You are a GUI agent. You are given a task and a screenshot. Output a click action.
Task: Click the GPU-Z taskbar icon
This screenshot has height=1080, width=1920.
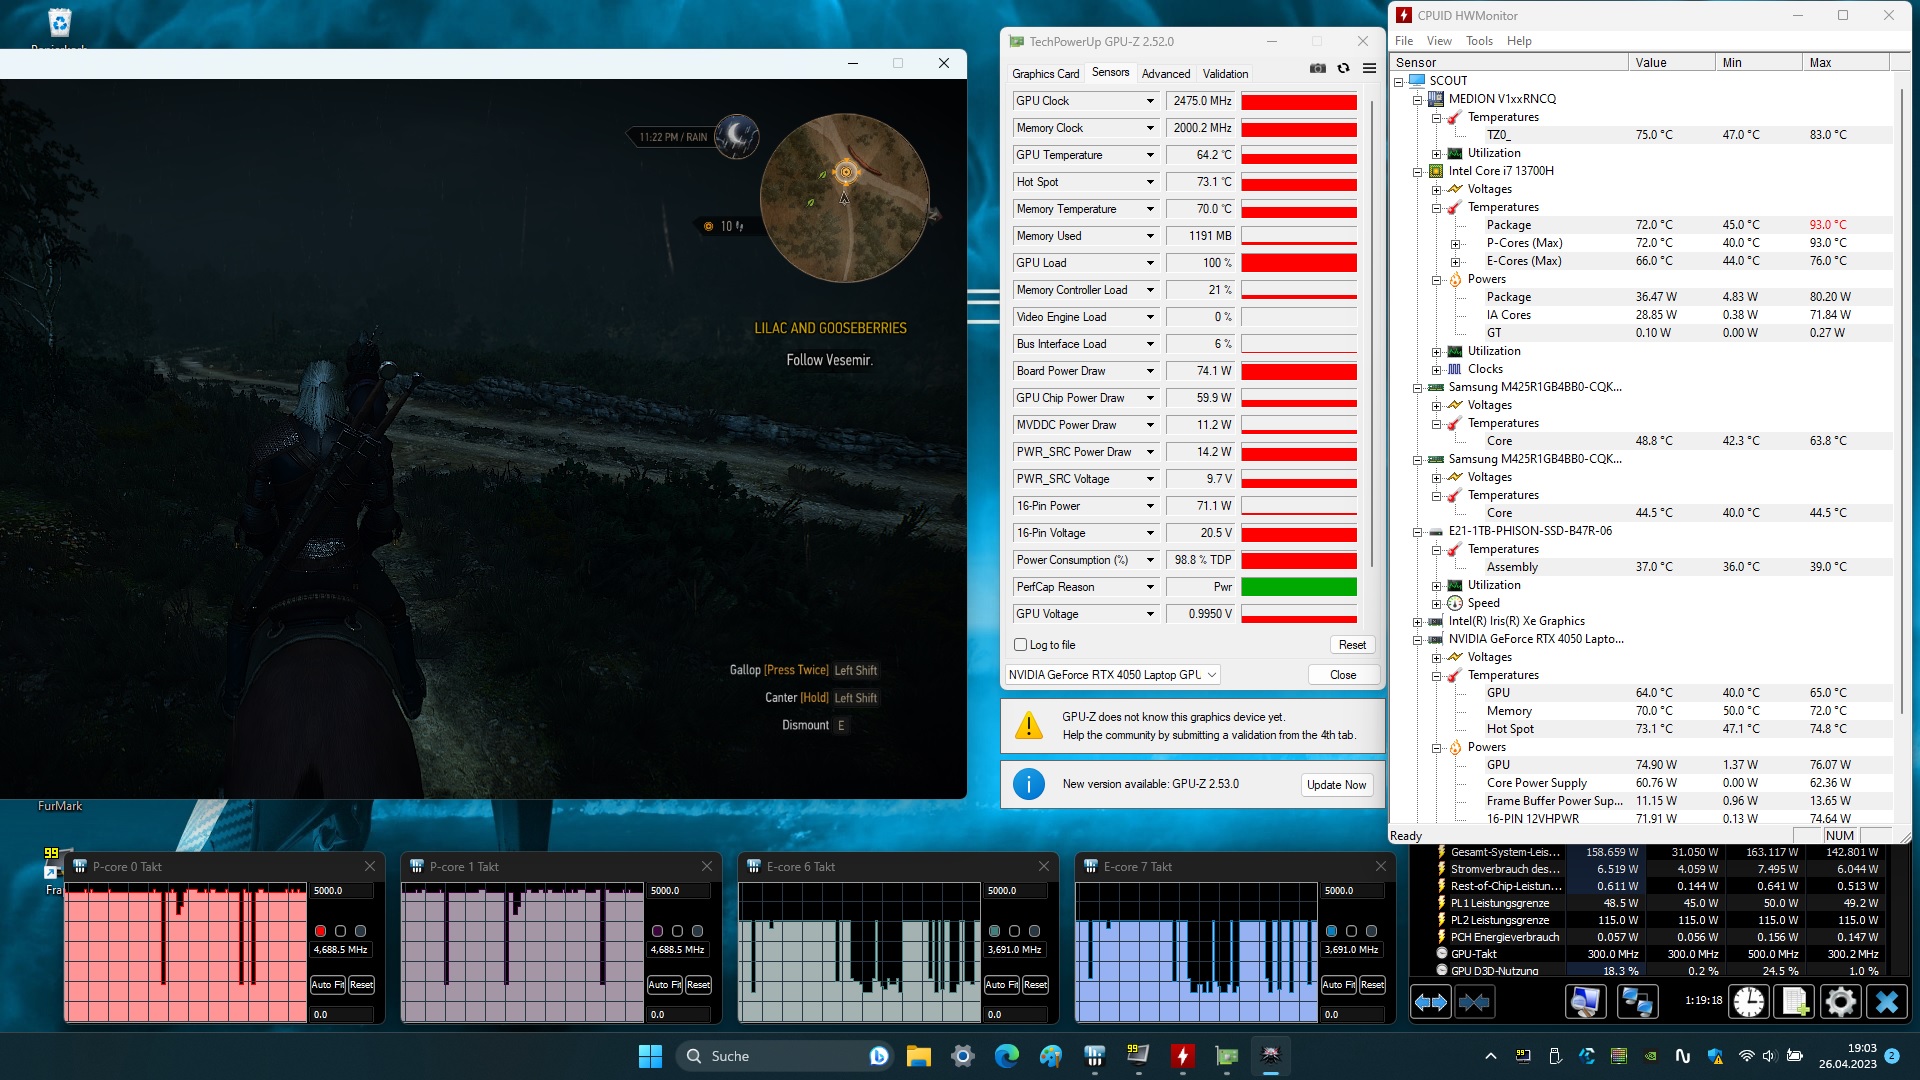click(x=1227, y=1056)
